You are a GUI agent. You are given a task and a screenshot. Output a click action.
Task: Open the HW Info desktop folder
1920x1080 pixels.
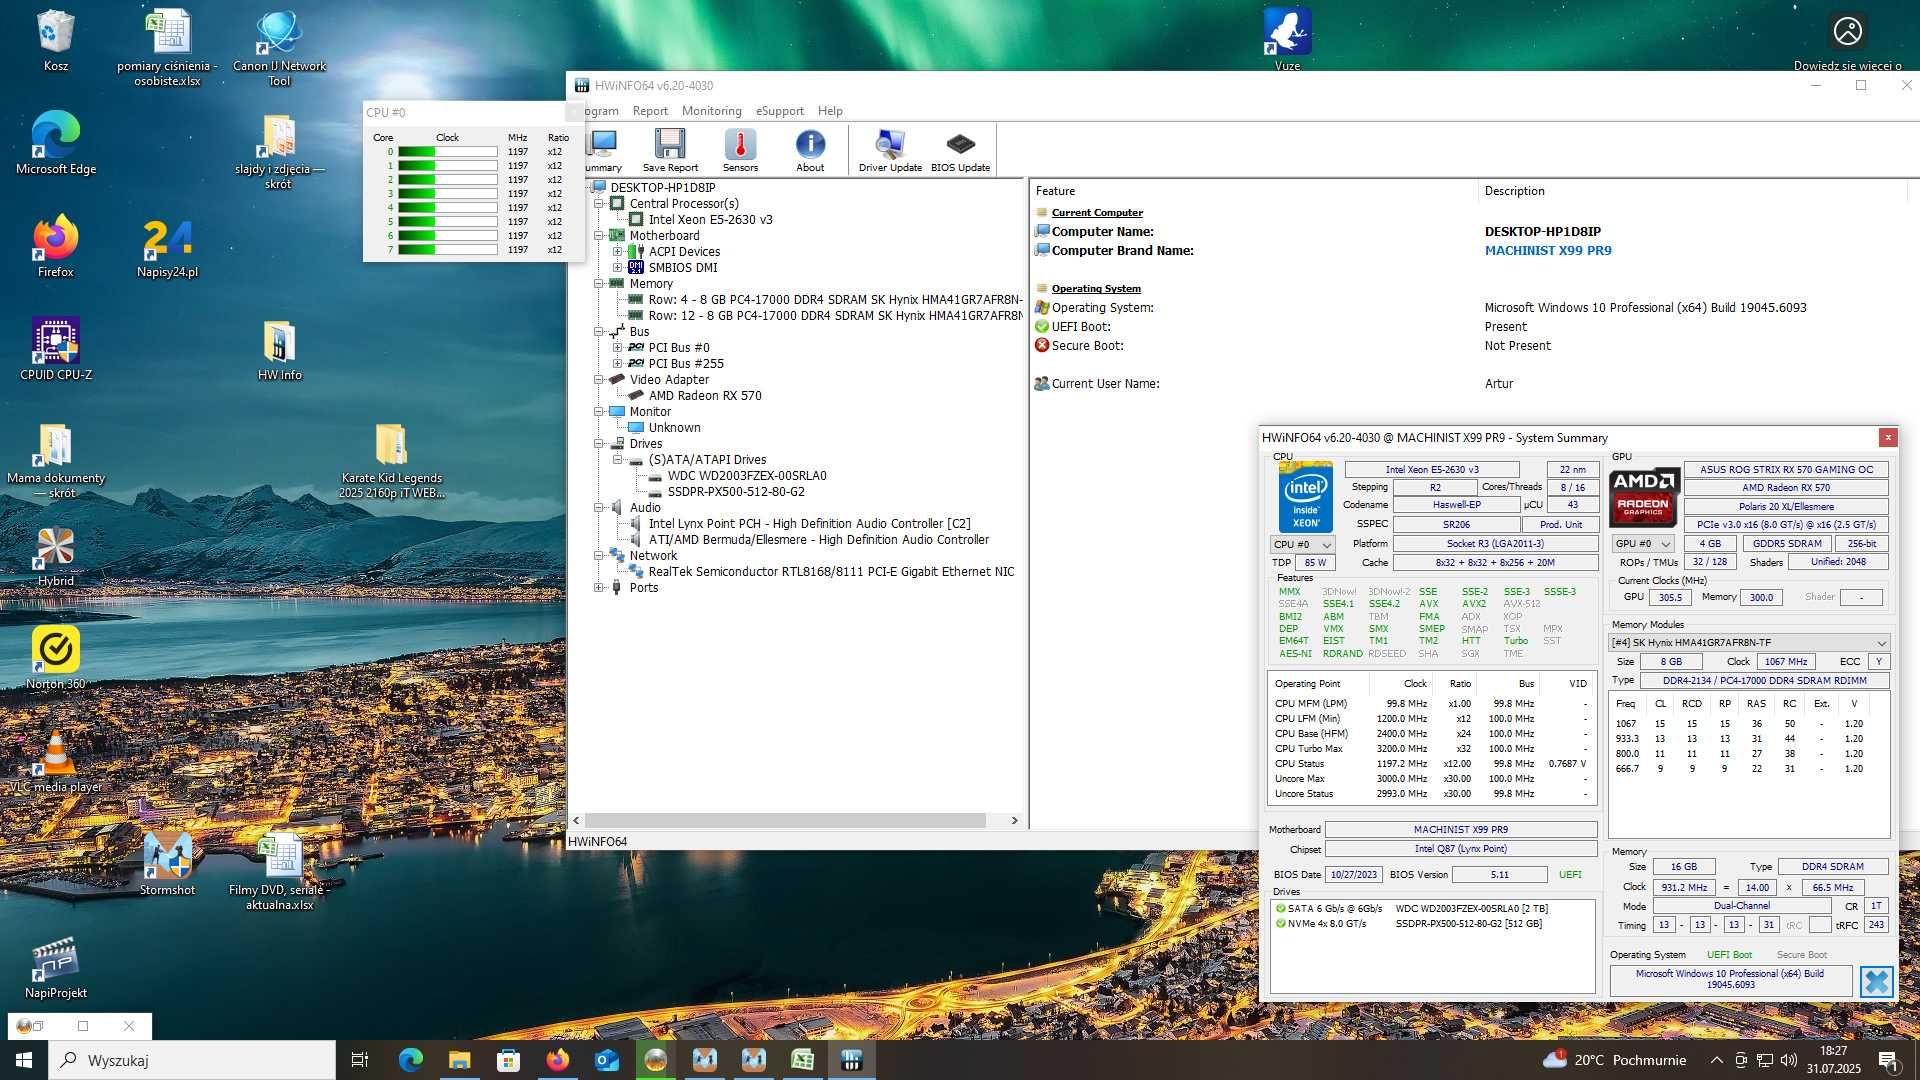(x=280, y=349)
